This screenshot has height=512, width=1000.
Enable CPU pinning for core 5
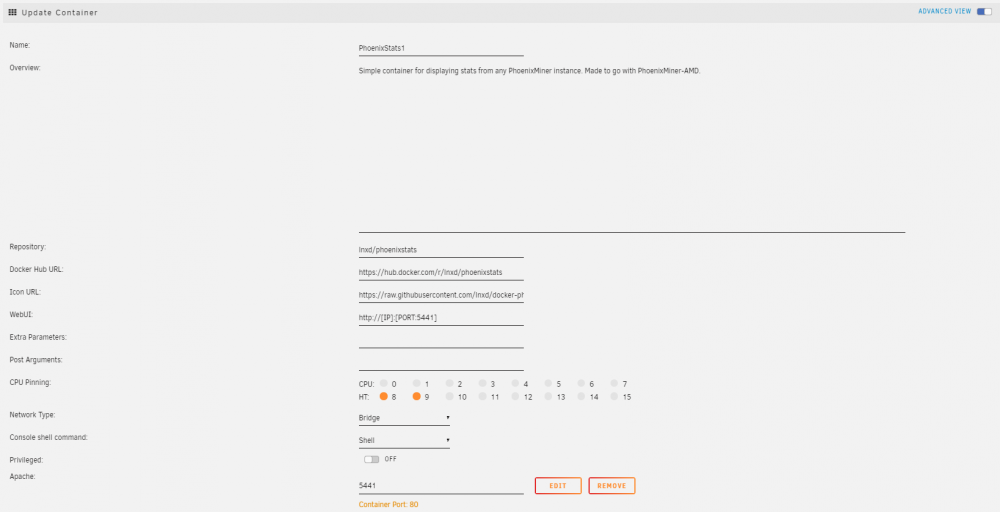(548, 384)
